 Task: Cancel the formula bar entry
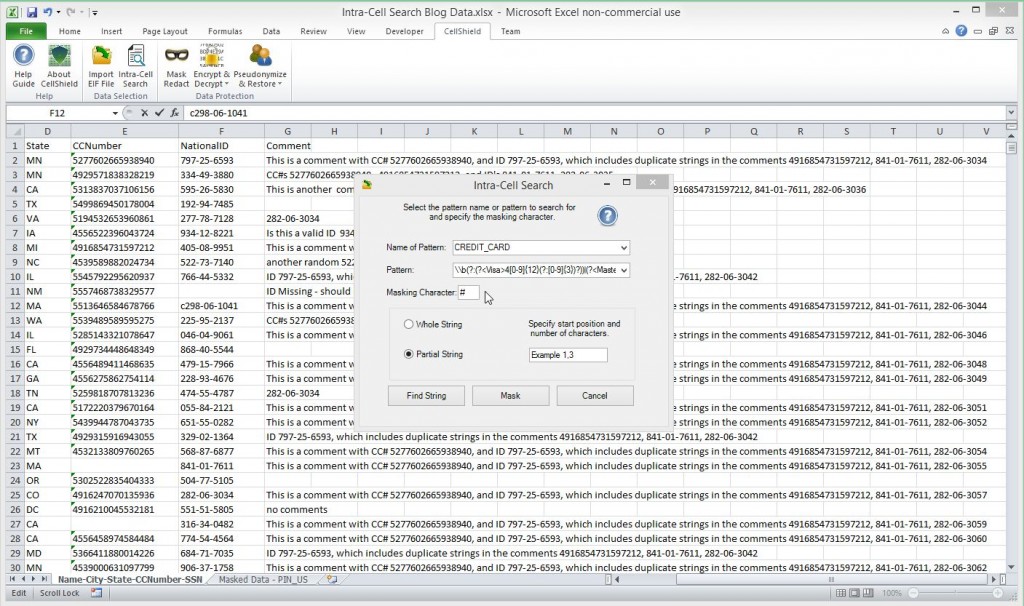(144, 113)
